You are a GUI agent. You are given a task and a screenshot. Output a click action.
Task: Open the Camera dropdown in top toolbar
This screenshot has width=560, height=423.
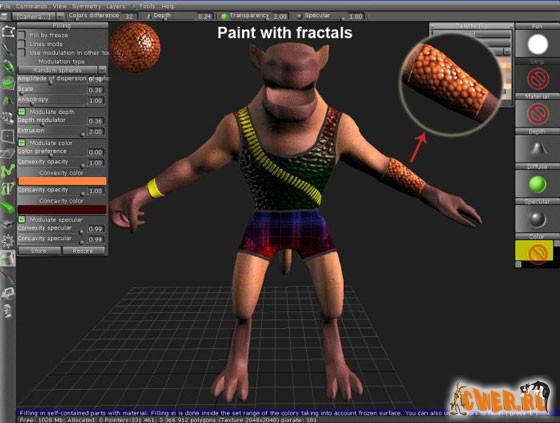[x=34, y=16]
